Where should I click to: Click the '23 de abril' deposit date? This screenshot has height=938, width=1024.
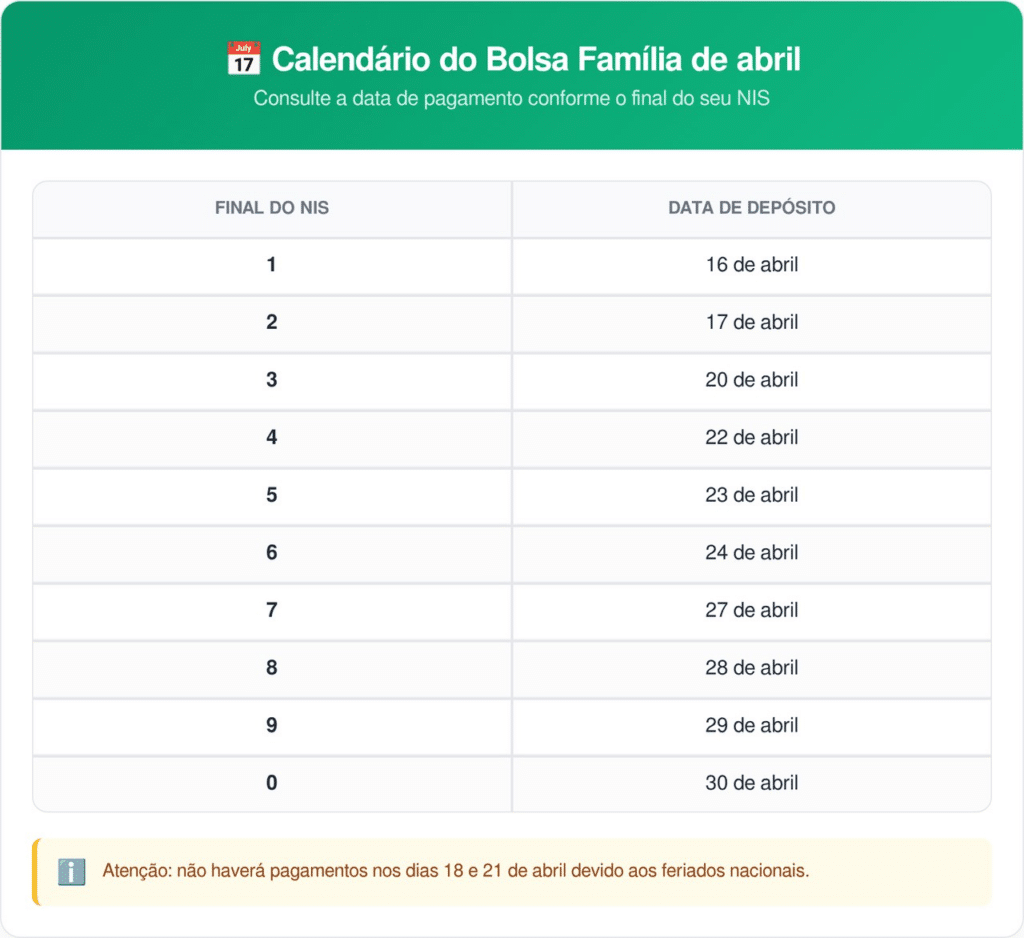752,495
